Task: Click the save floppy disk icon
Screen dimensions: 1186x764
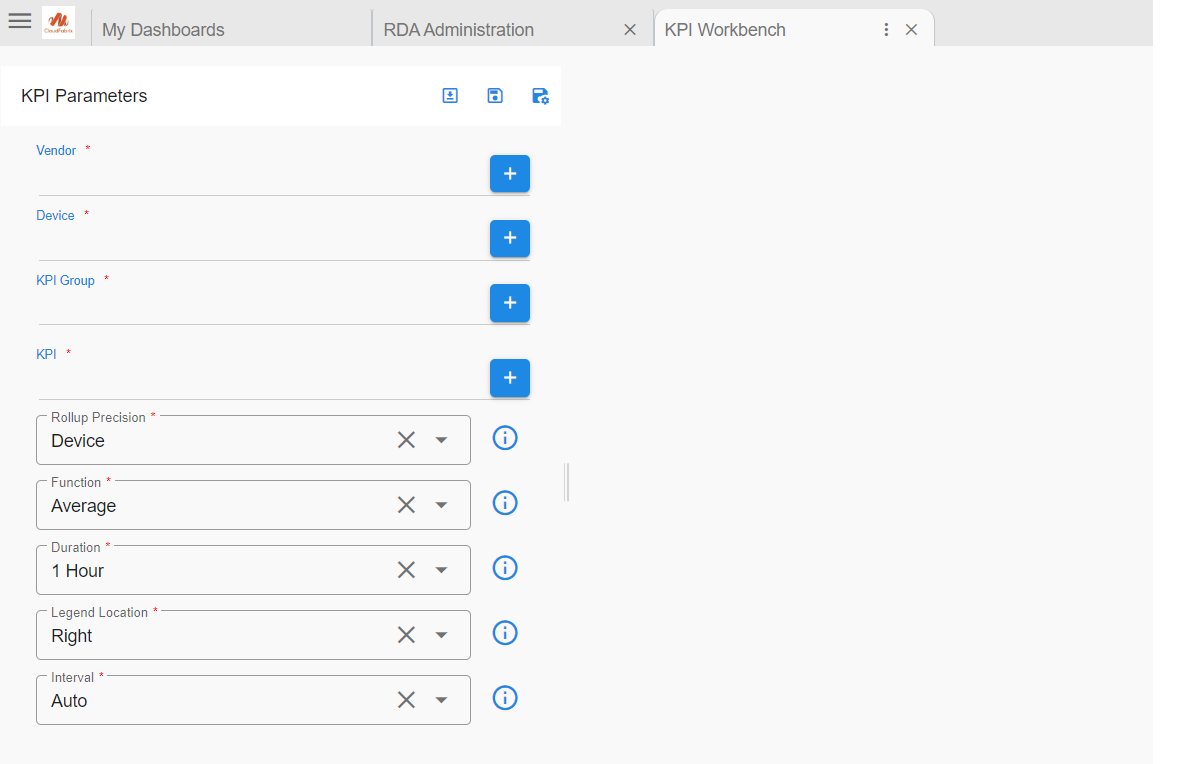Action: coord(495,96)
